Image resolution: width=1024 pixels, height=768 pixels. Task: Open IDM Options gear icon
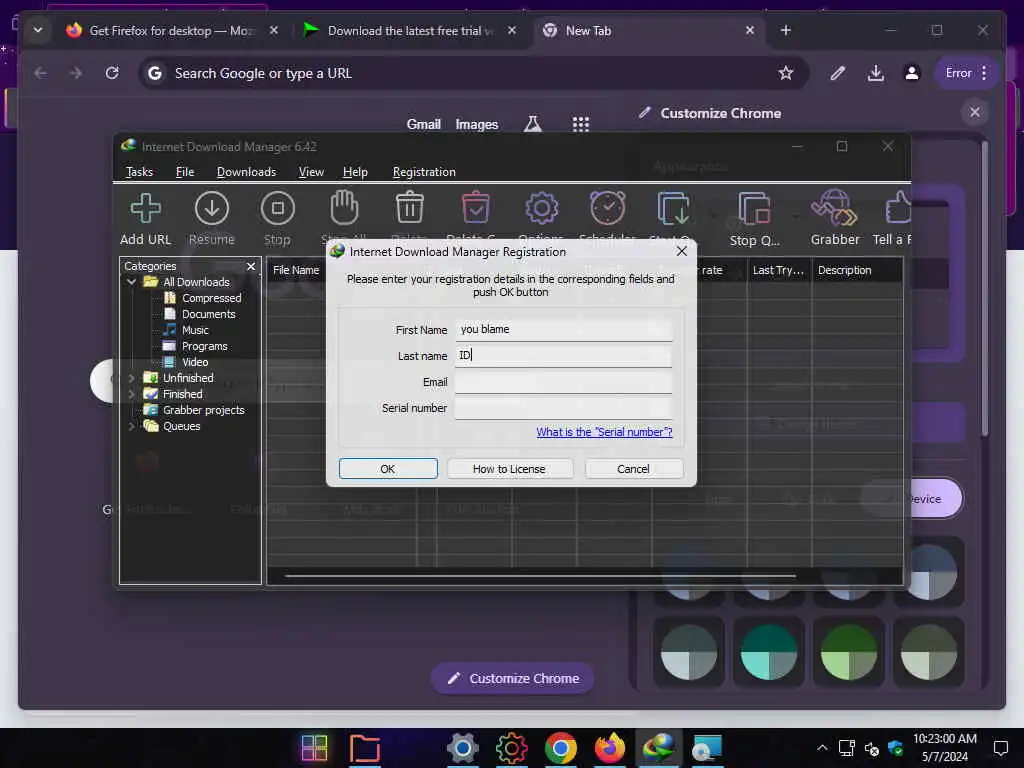(541, 209)
